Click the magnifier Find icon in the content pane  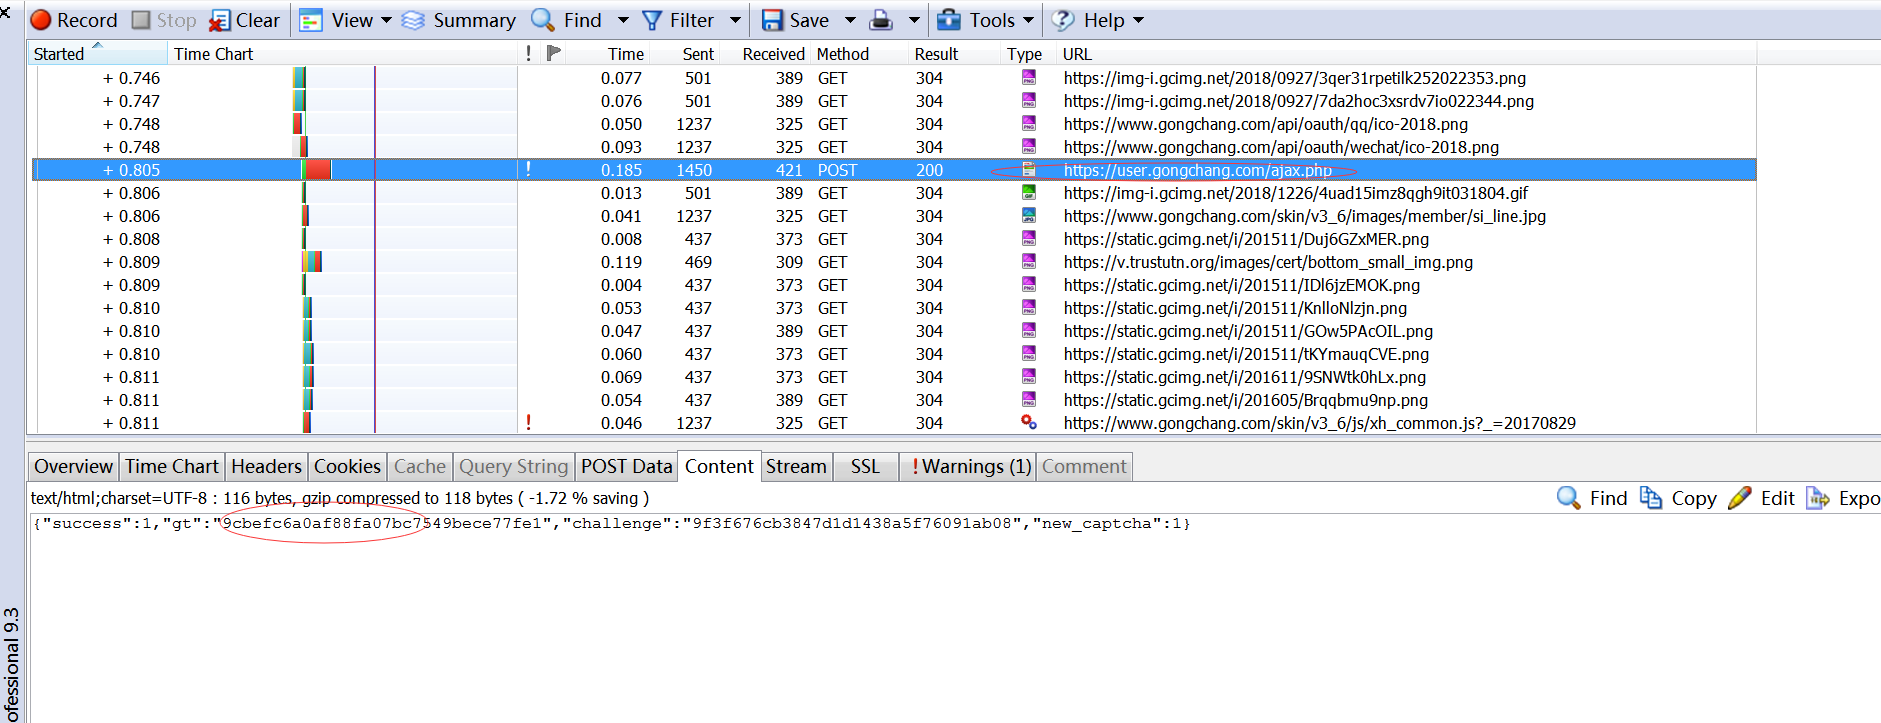[1569, 498]
